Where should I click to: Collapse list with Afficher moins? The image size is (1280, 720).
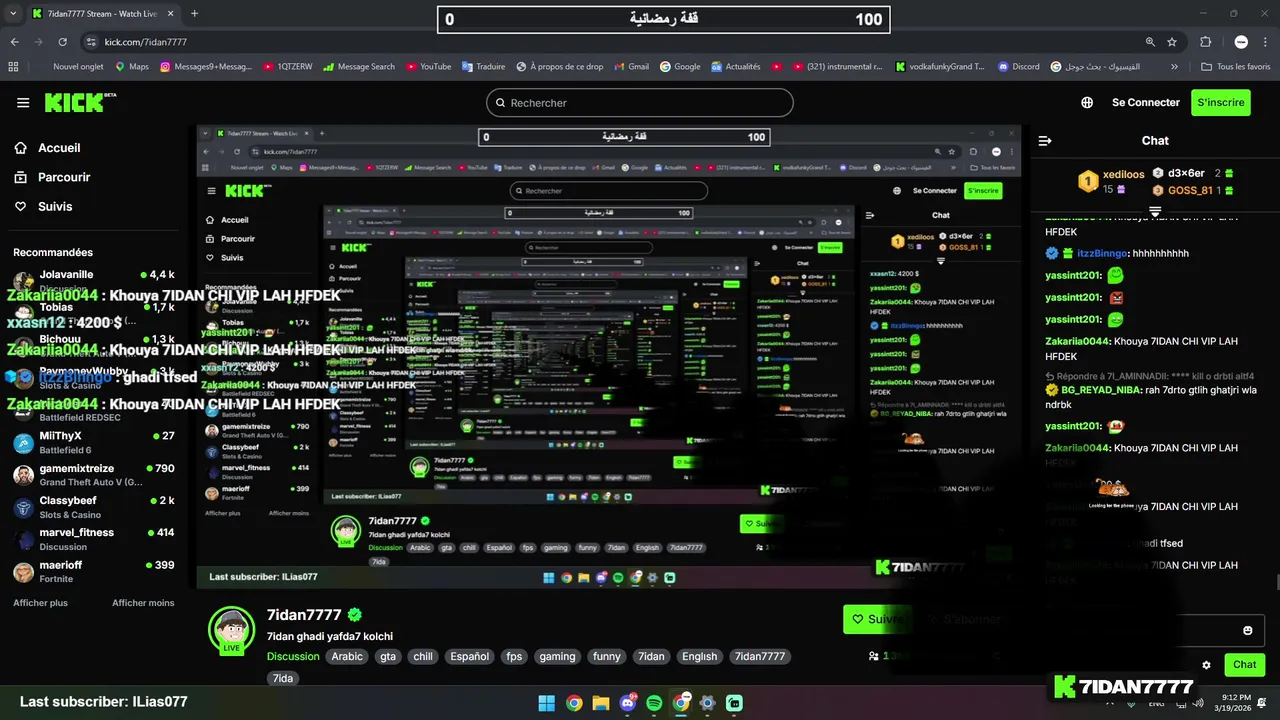[143, 603]
